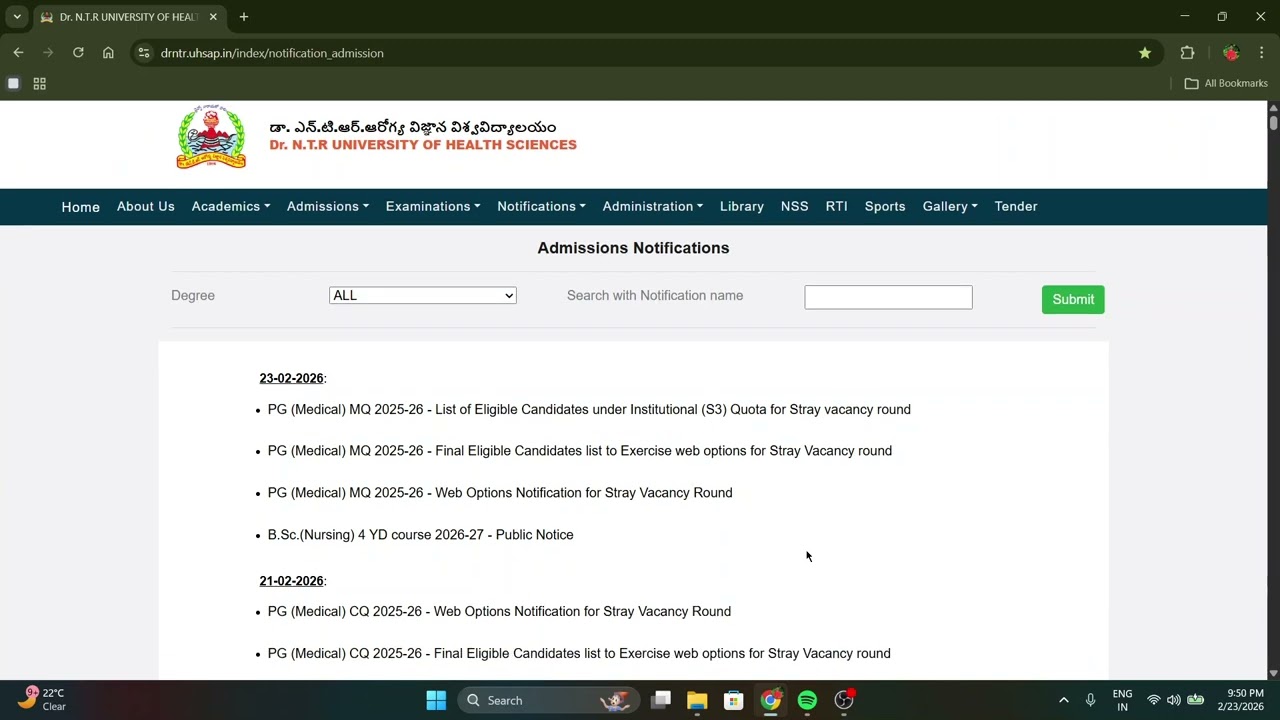
Task: Open the tab search dropdown arrow
Action: 17,17
